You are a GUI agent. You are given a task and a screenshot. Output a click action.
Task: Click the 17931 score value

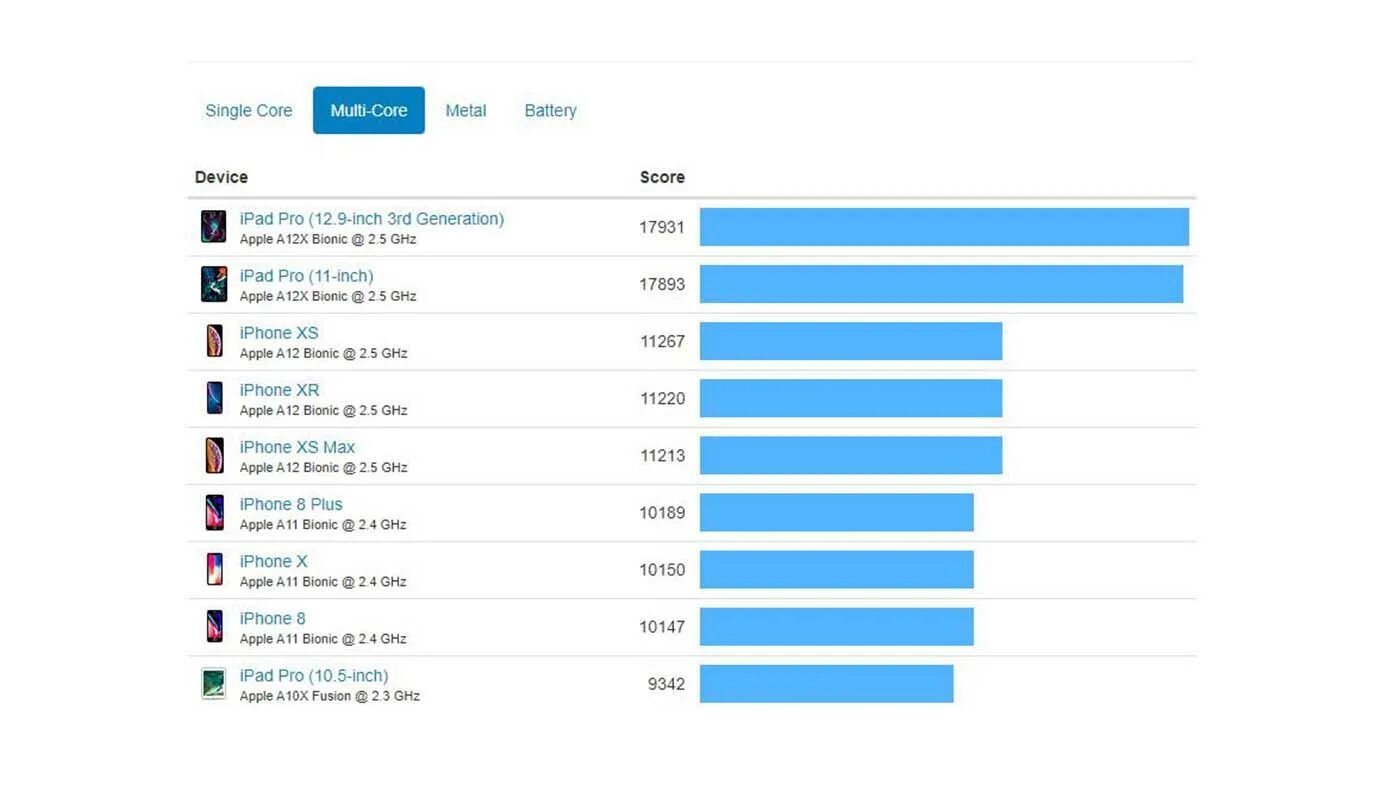(662, 227)
